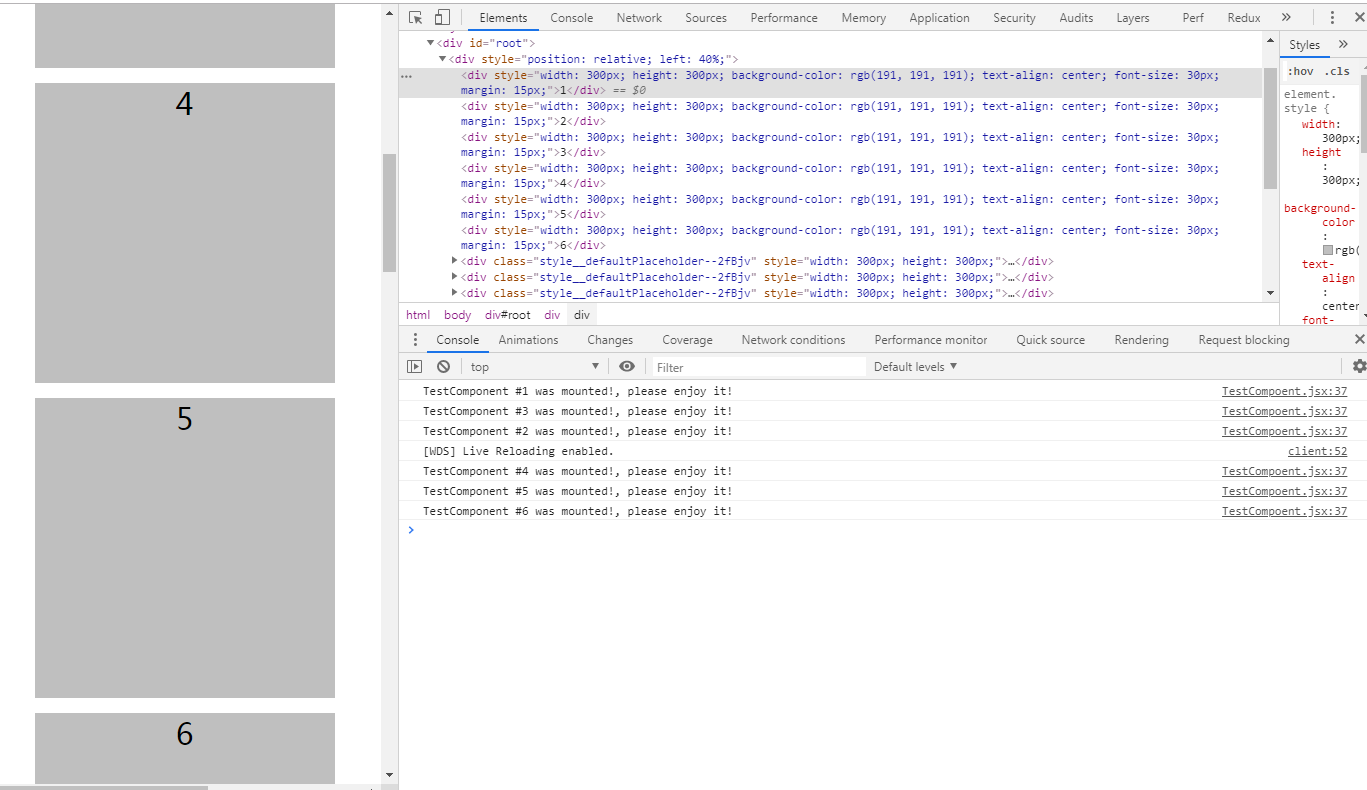Toggle the :hov element state panel

pyautogui.click(x=1300, y=71)
